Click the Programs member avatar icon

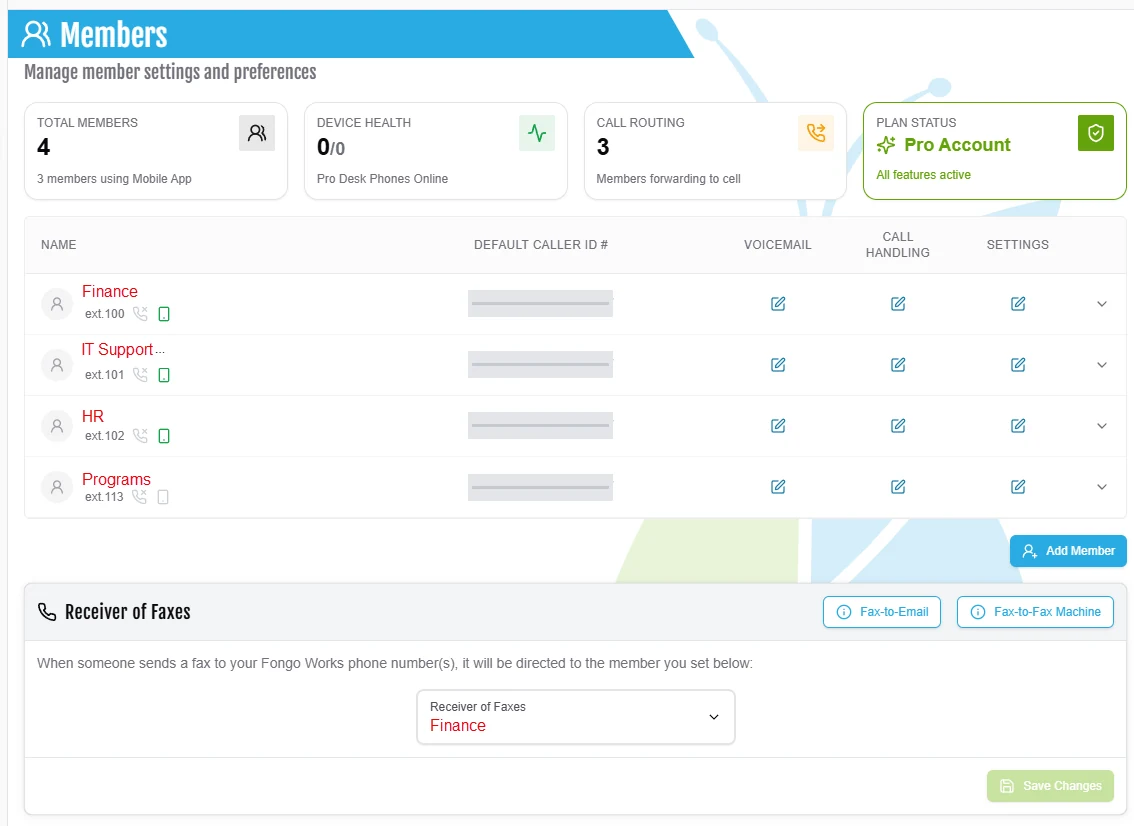(x=57, y=487)
